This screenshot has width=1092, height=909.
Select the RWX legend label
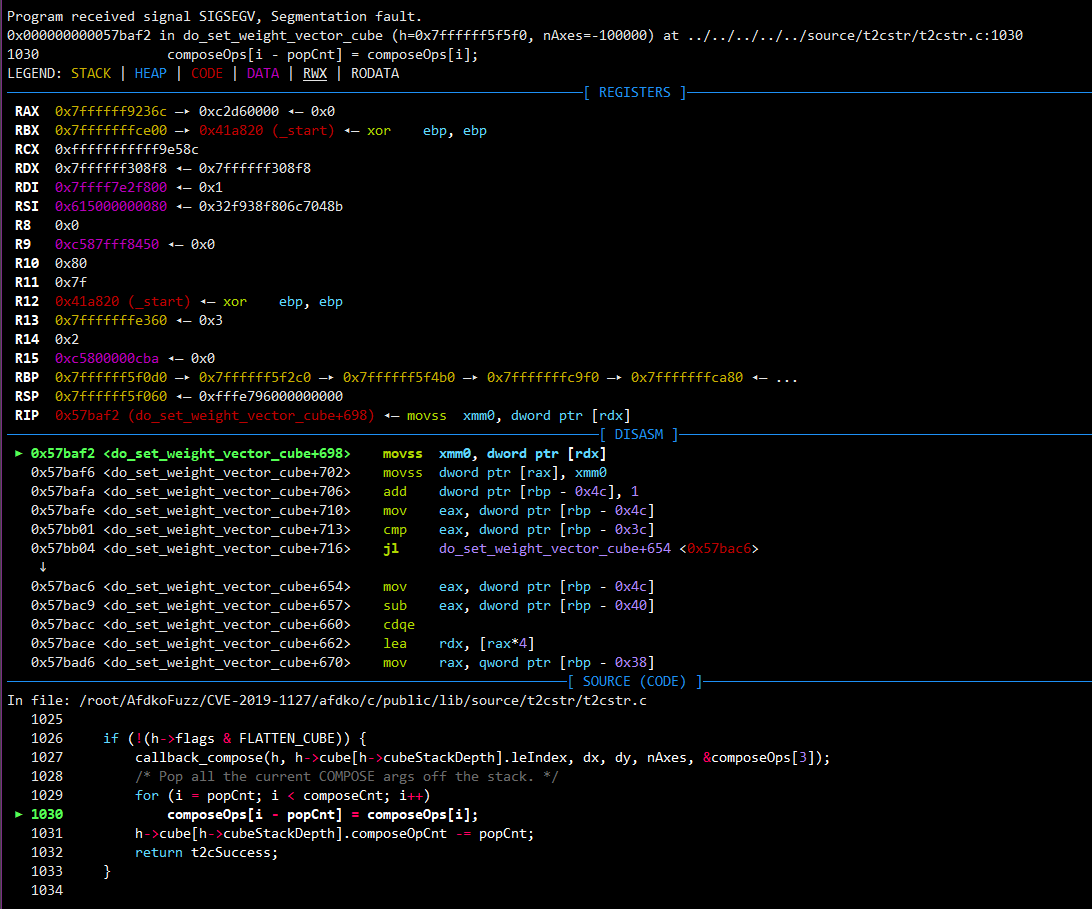click(315, 73)
